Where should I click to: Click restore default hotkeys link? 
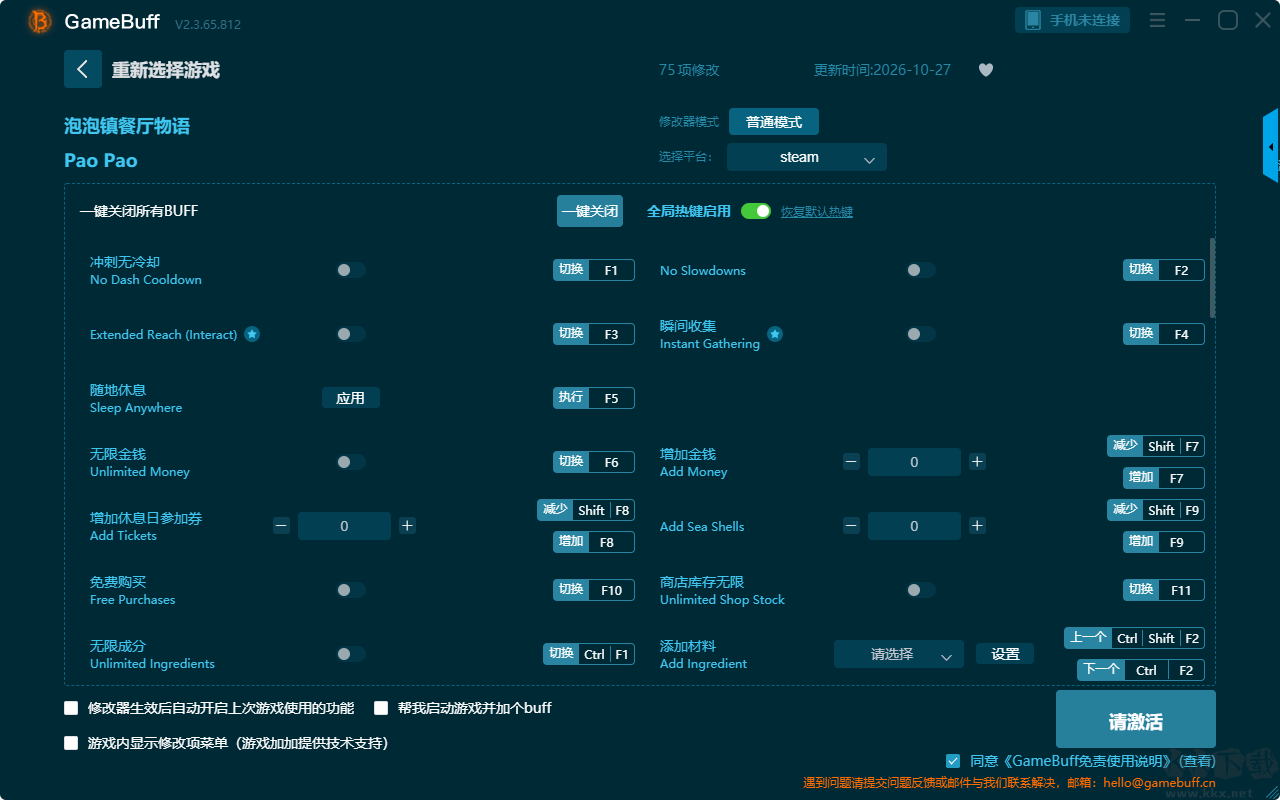817,212
